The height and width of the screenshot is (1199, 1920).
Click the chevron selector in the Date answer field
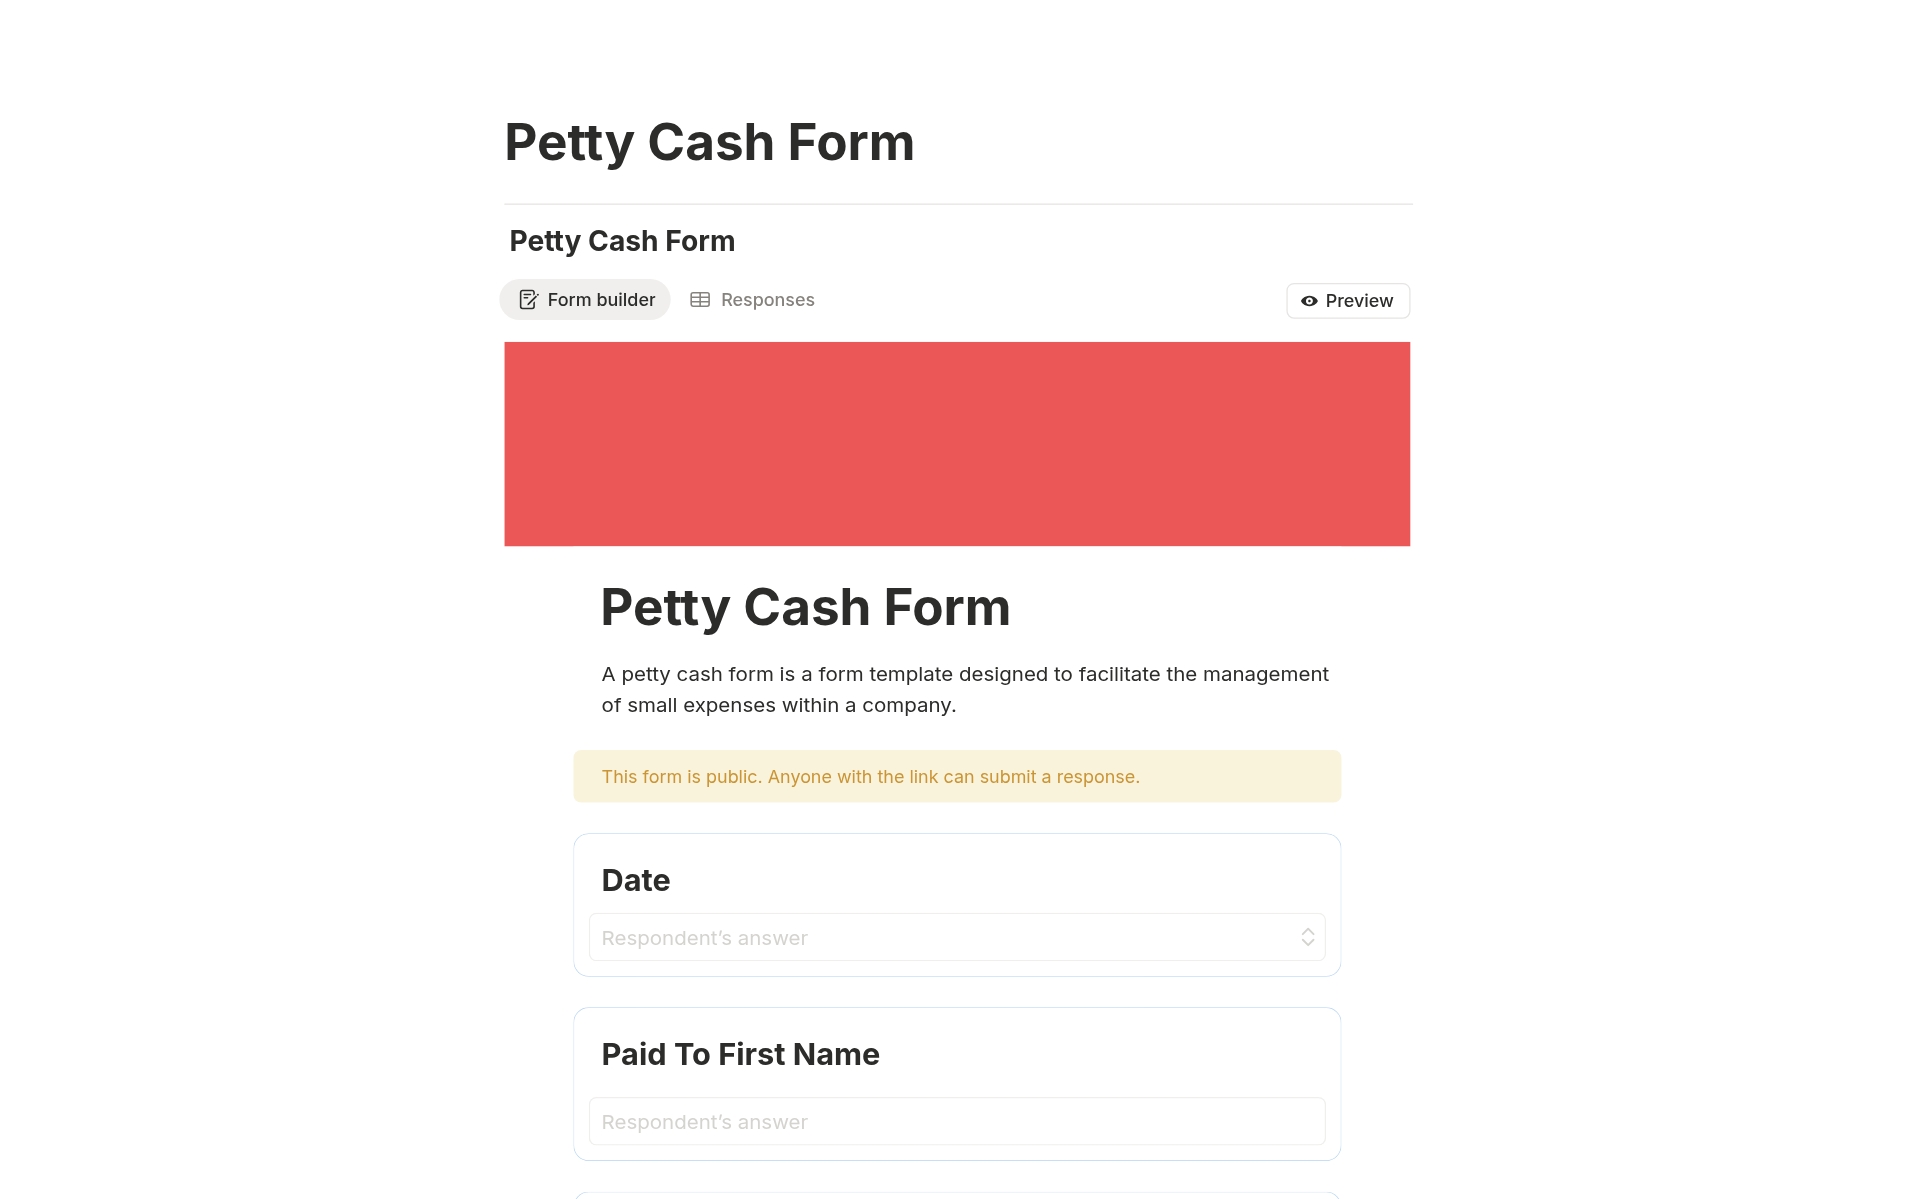click(1307, 937)
